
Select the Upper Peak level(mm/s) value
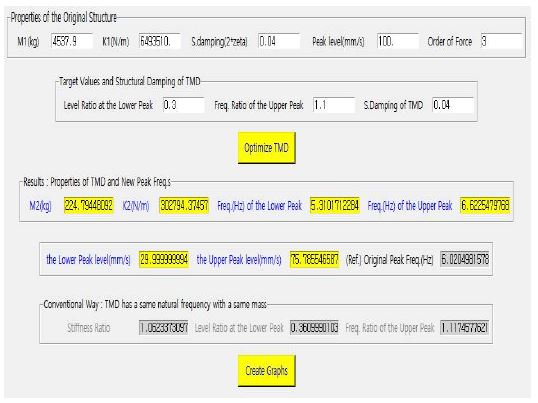pyautogui.click(x=314, y=259)
